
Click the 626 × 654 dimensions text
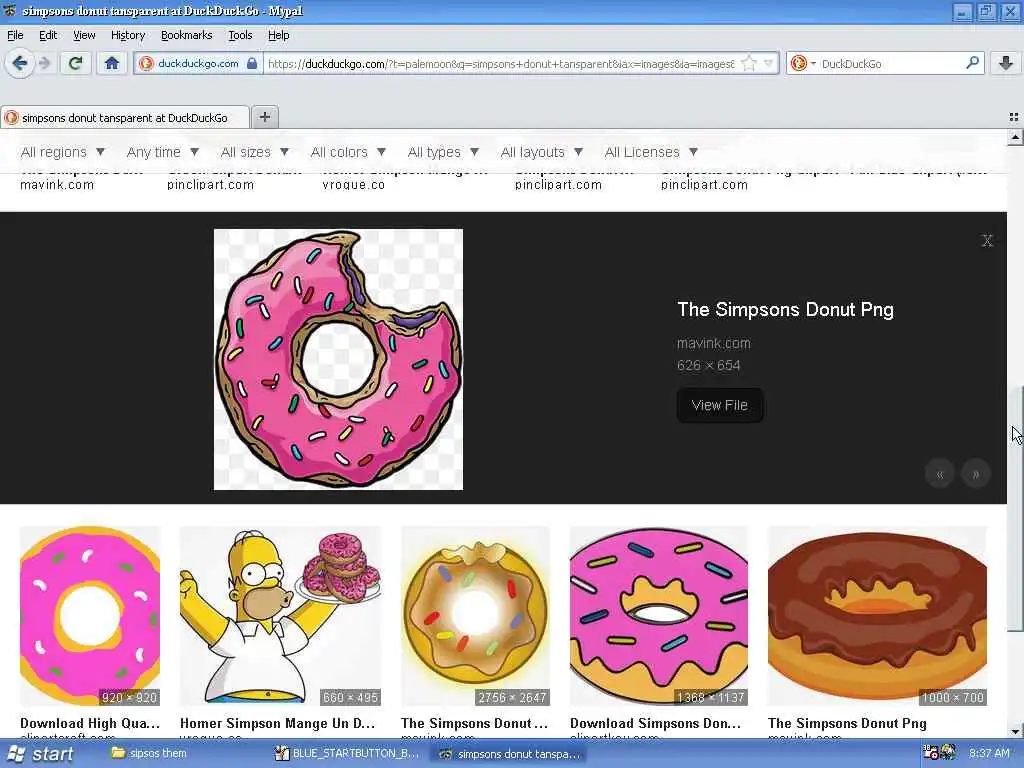pos(709,366)
